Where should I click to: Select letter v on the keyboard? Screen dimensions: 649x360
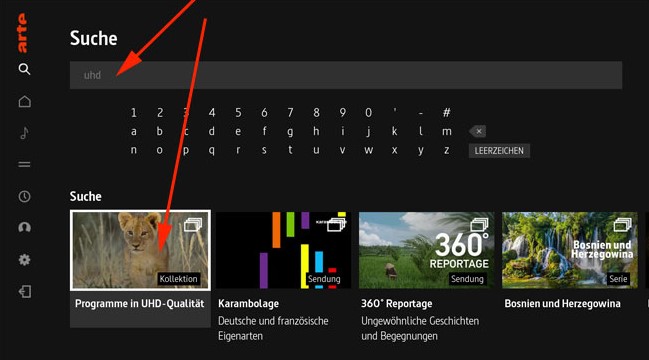pos(342,150)
